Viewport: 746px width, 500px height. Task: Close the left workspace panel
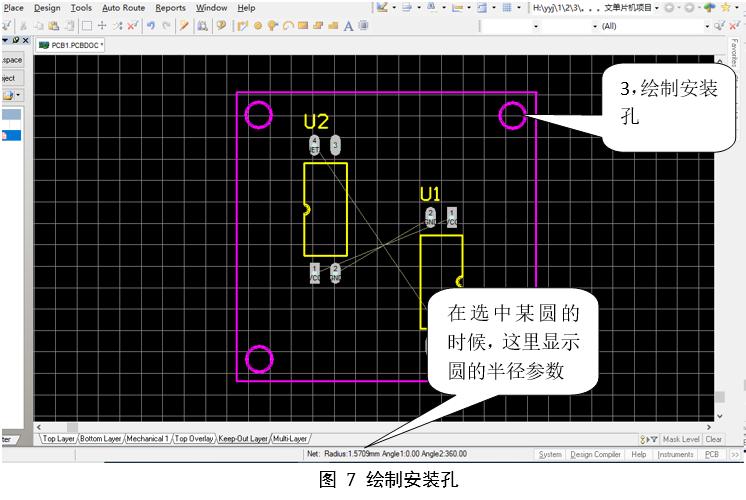pyautogui.click(x=26, y=40)
